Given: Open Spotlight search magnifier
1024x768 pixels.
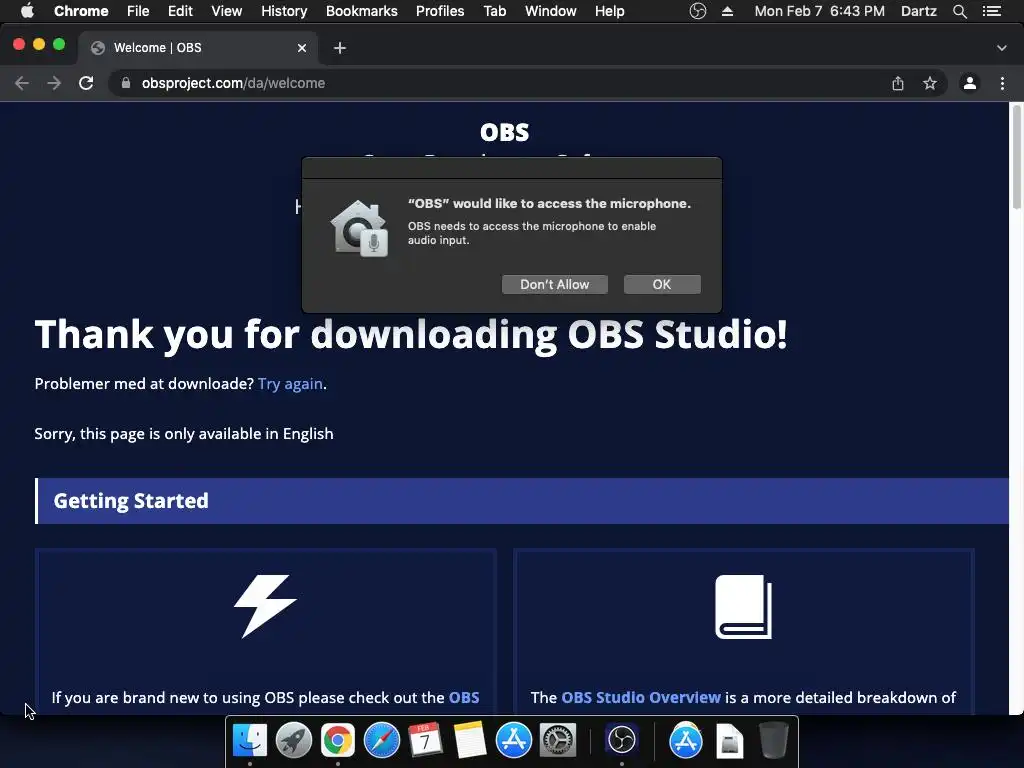Looking at the screenshot, I should [960, 11].
